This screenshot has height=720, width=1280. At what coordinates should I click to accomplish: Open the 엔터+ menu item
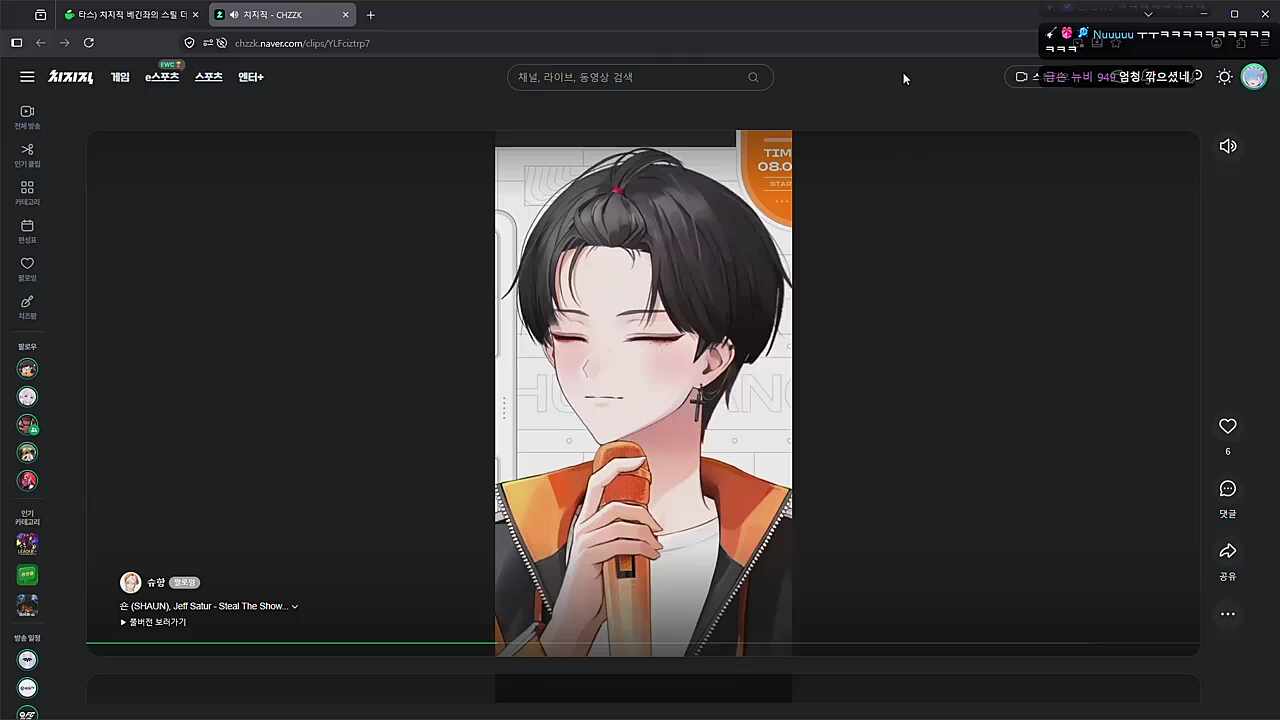[251, 77]
